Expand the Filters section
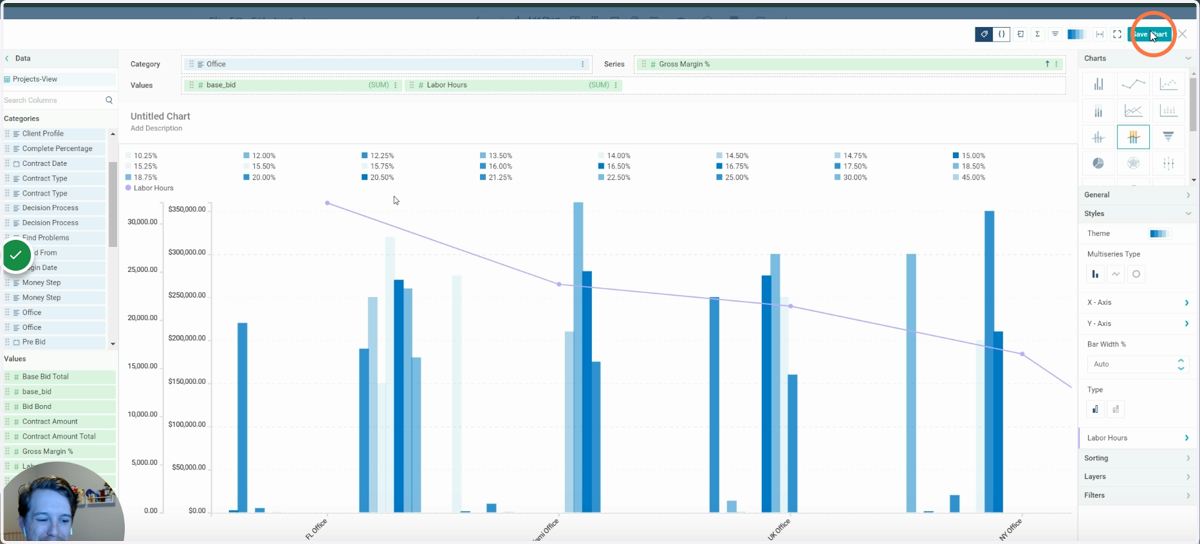Screen dimensions: 1200x544 pyautogui.click(x=1138, y=495)
